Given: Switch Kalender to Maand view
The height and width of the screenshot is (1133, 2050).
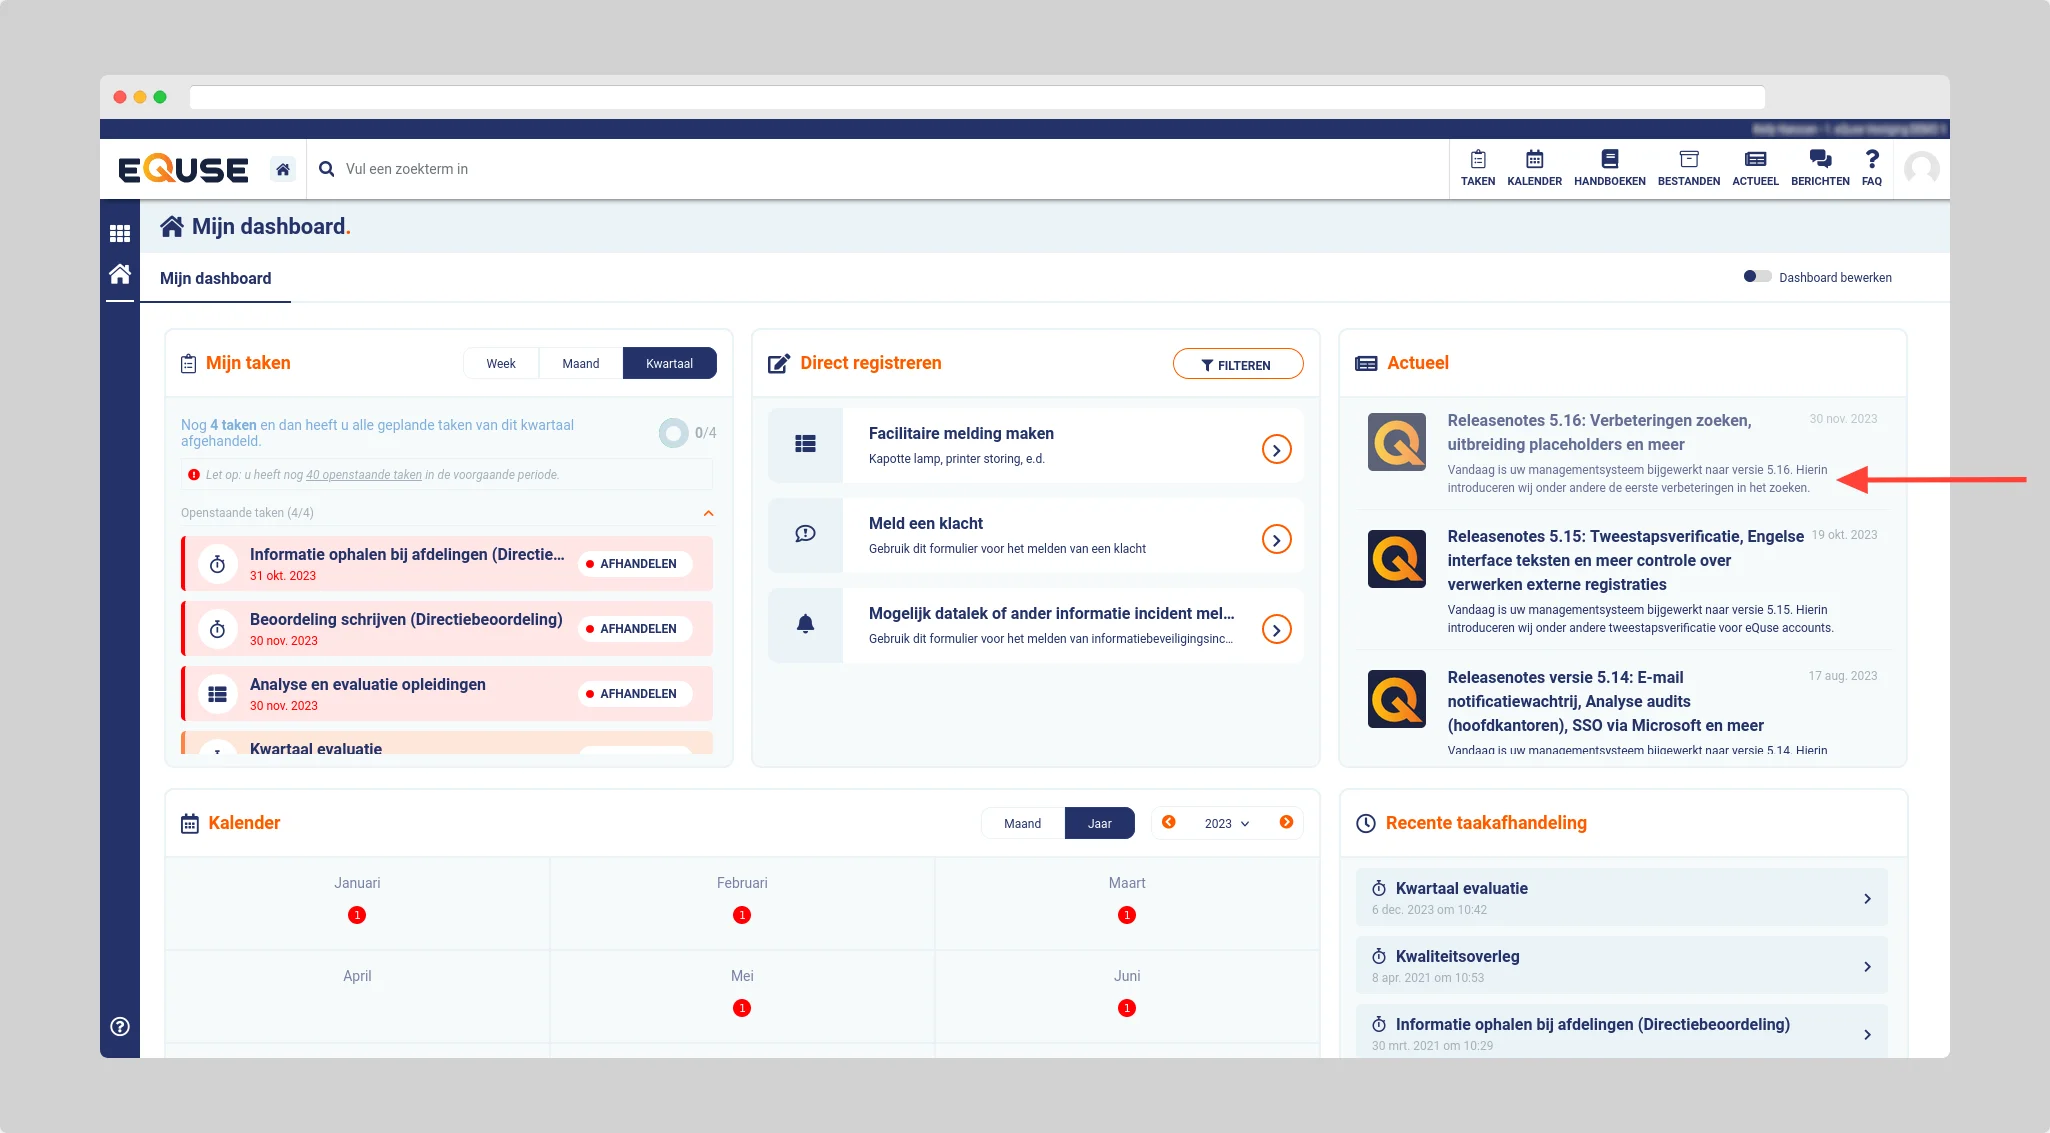Looking at the screenshot, I should (1022, 823).
